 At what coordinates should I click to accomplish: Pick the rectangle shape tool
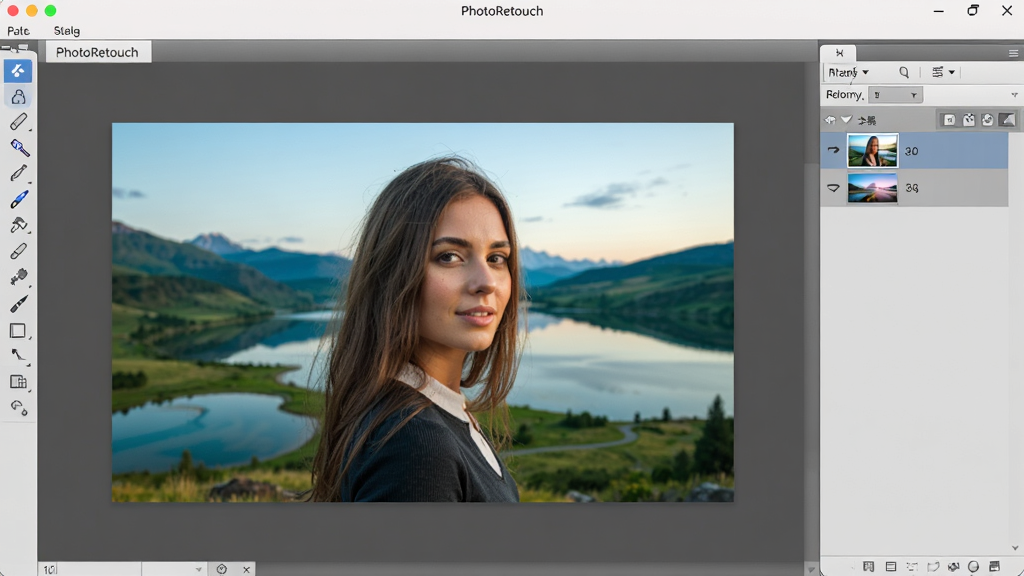click(18, 330)
